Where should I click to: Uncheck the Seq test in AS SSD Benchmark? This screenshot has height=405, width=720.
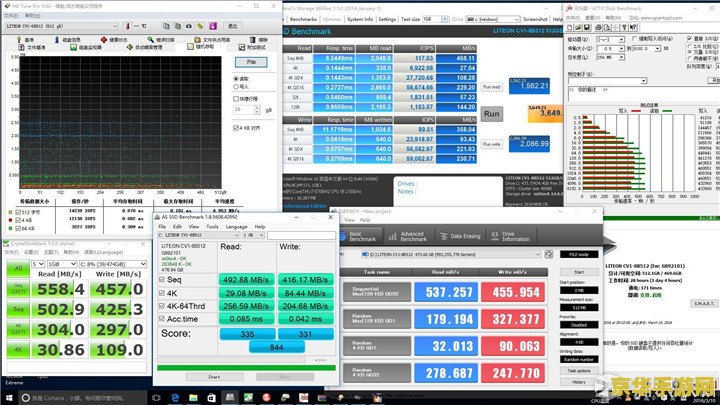click(x=162, y=279)
